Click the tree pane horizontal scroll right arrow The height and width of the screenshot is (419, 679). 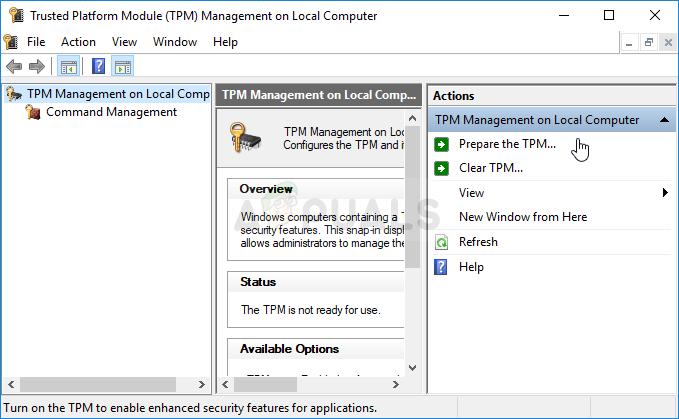pos(201,384)
